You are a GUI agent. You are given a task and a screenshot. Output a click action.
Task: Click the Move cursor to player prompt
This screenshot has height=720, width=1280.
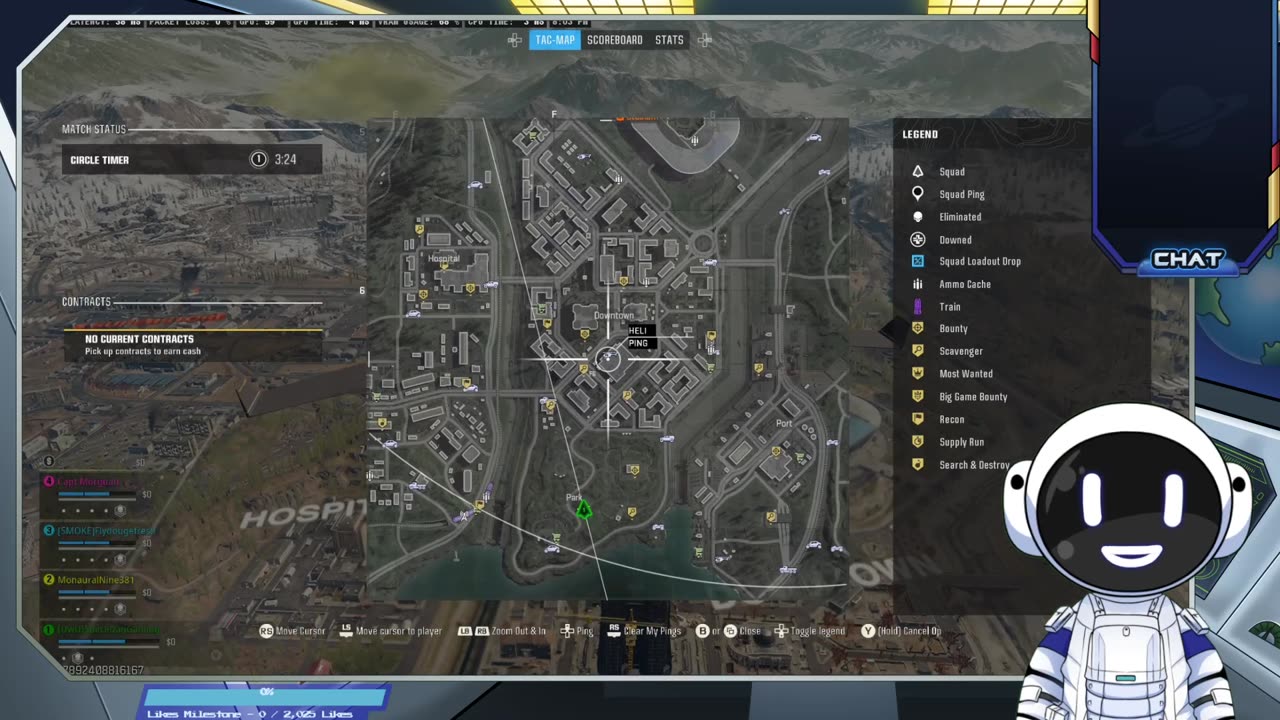pos(391,631)
